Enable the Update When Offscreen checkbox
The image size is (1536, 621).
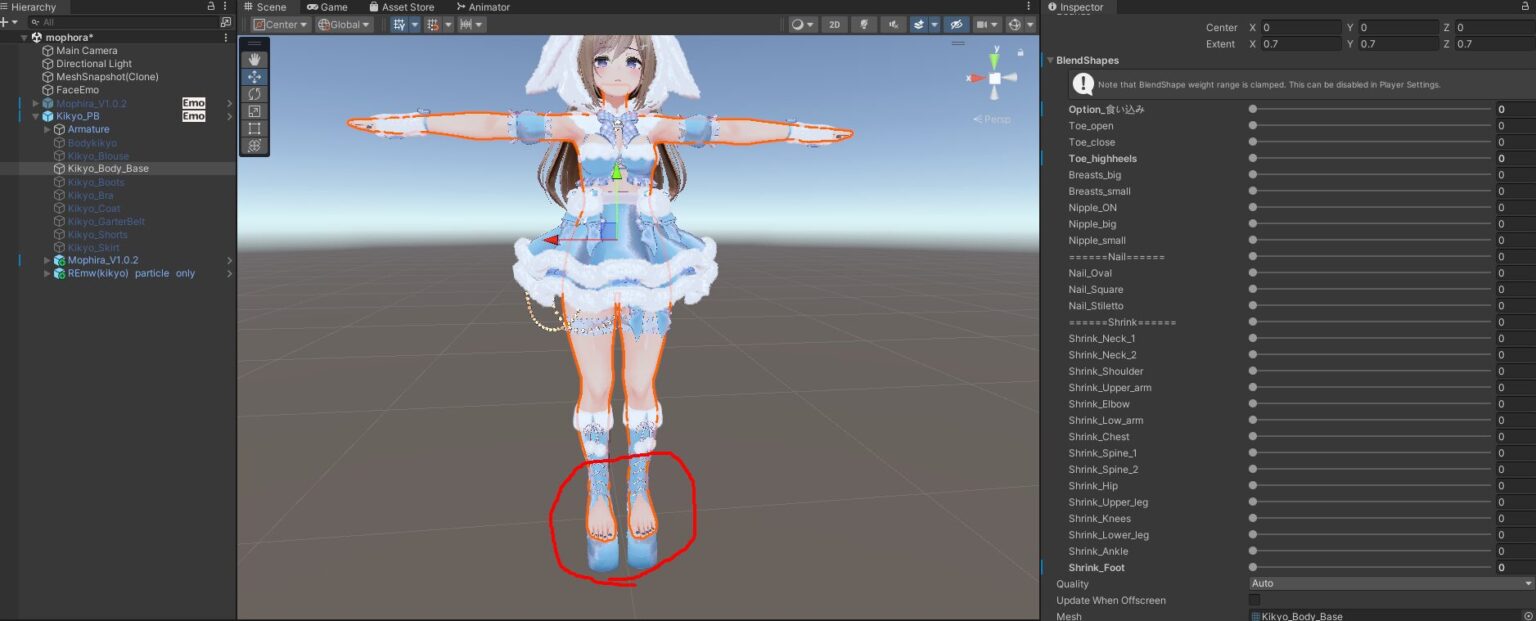(1253, 600)
